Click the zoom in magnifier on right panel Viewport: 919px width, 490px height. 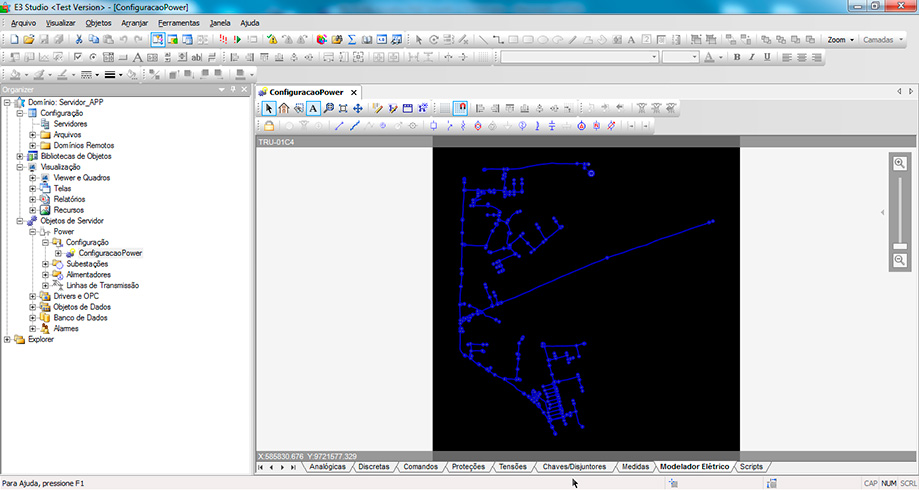[900, 164]
